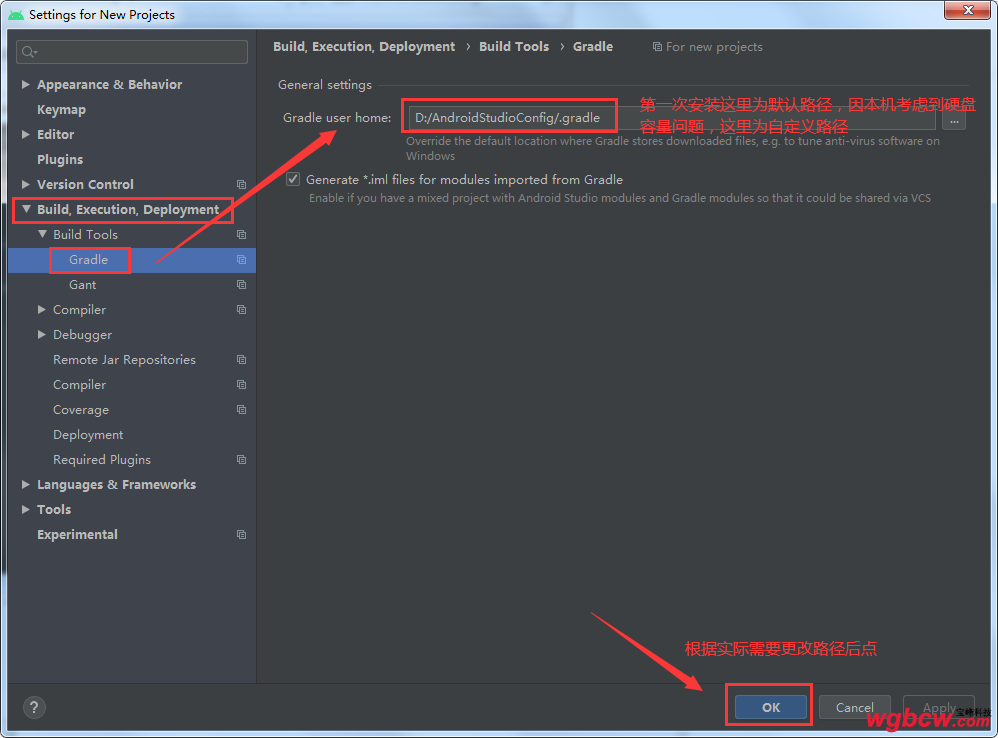Expand the Editor section
The image size is (998, 738).
[x=25, y=134]
